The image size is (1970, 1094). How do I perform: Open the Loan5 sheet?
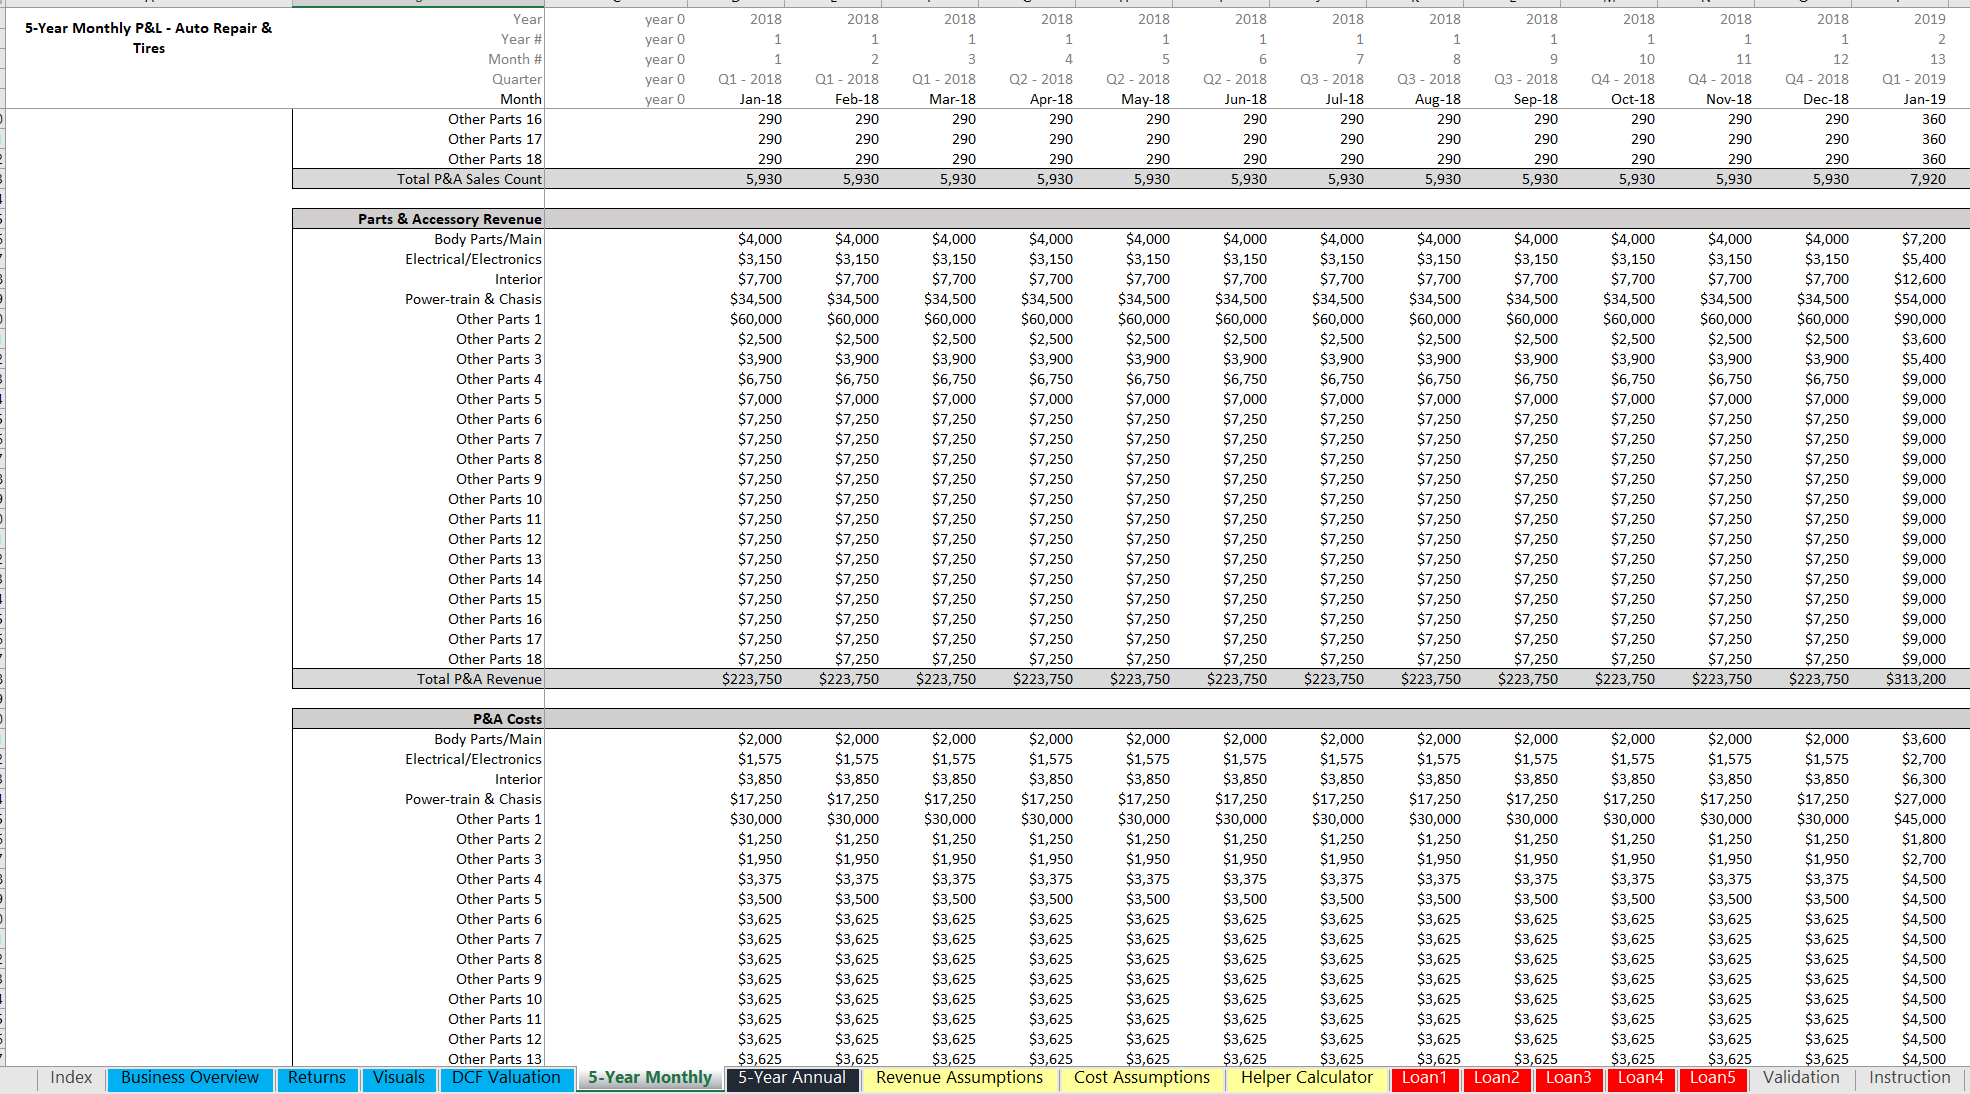click(1713, 1079)
